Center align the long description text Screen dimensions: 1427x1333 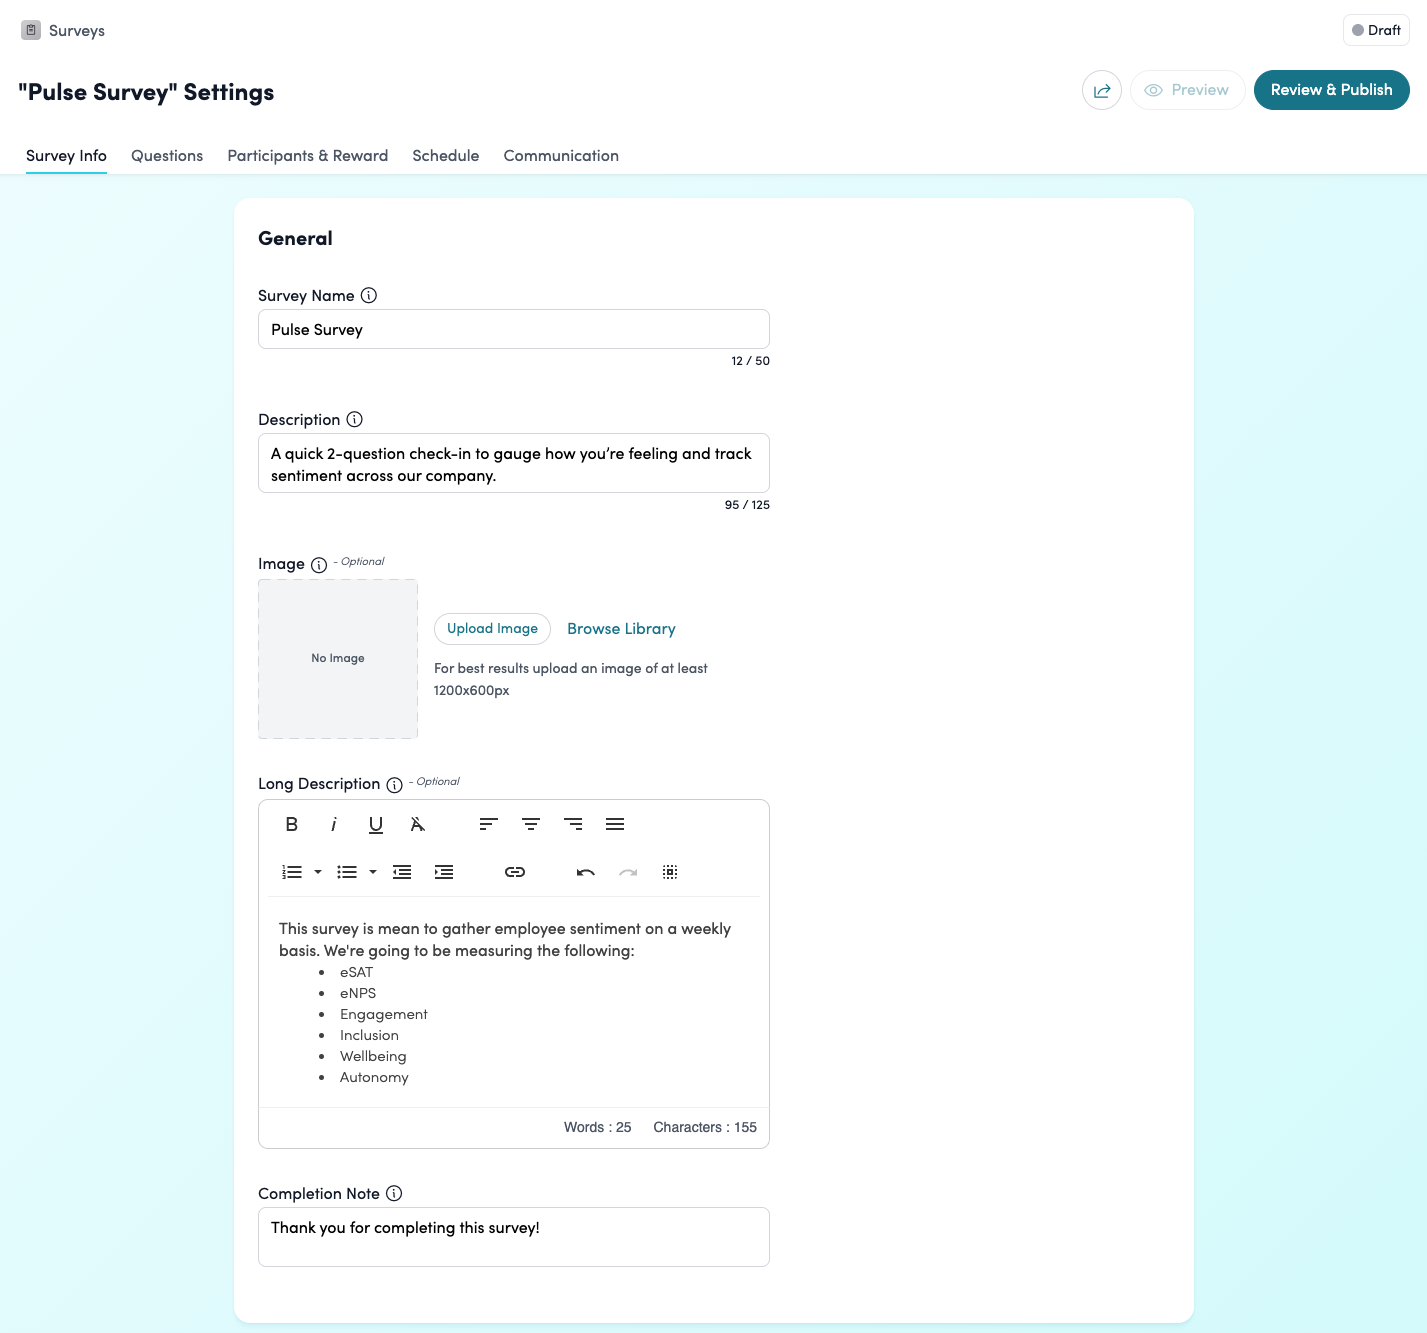(531, 824)
